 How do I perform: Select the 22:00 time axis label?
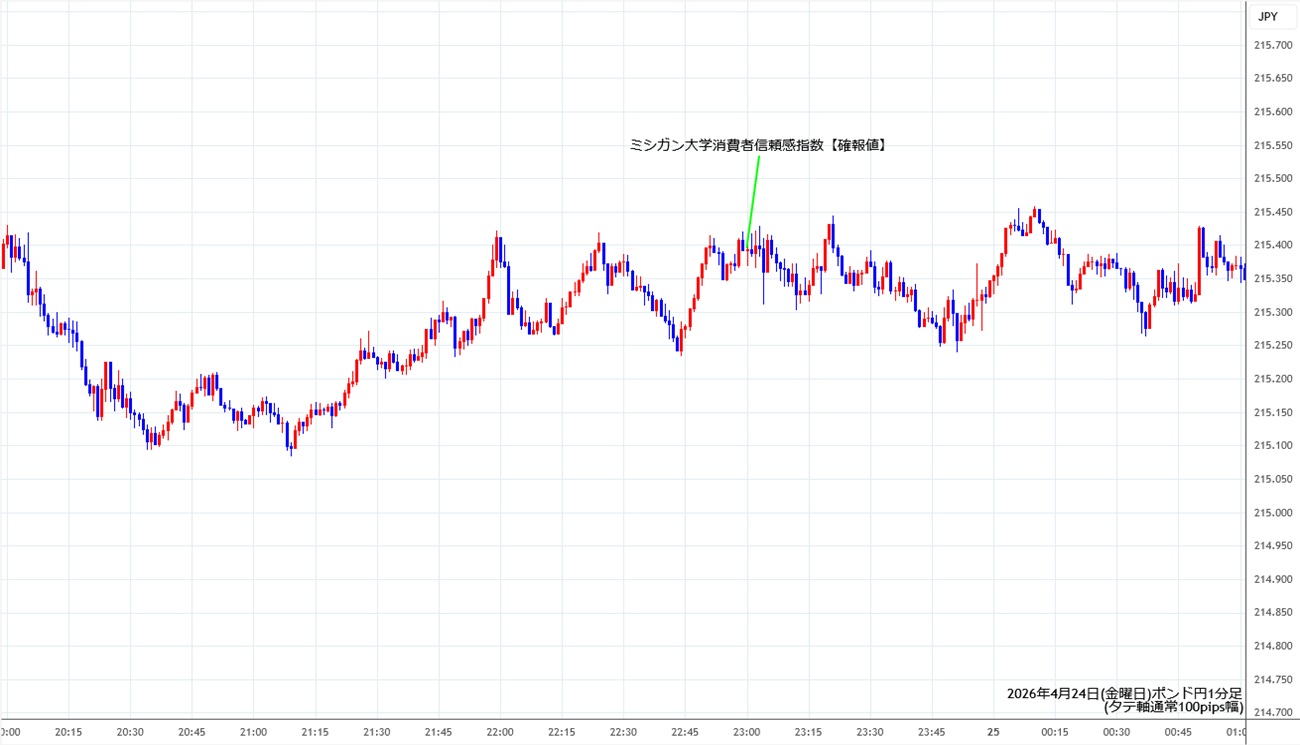(500, 732)
